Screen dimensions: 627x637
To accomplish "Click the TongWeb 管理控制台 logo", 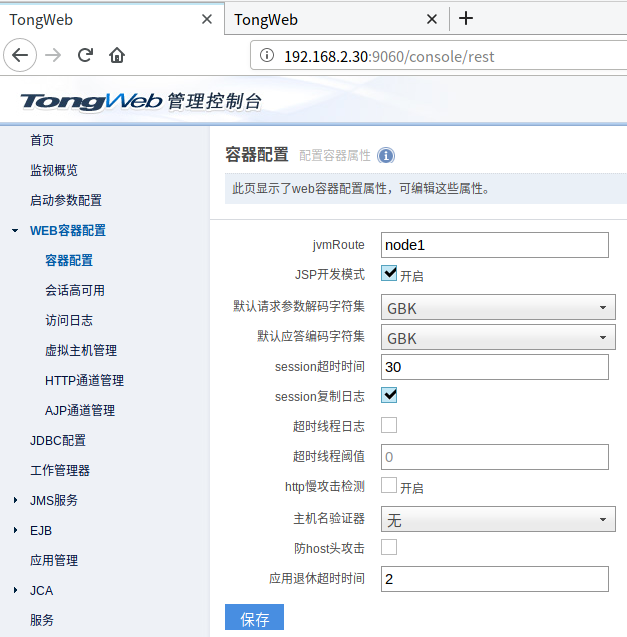I will (x=141, y=101).
